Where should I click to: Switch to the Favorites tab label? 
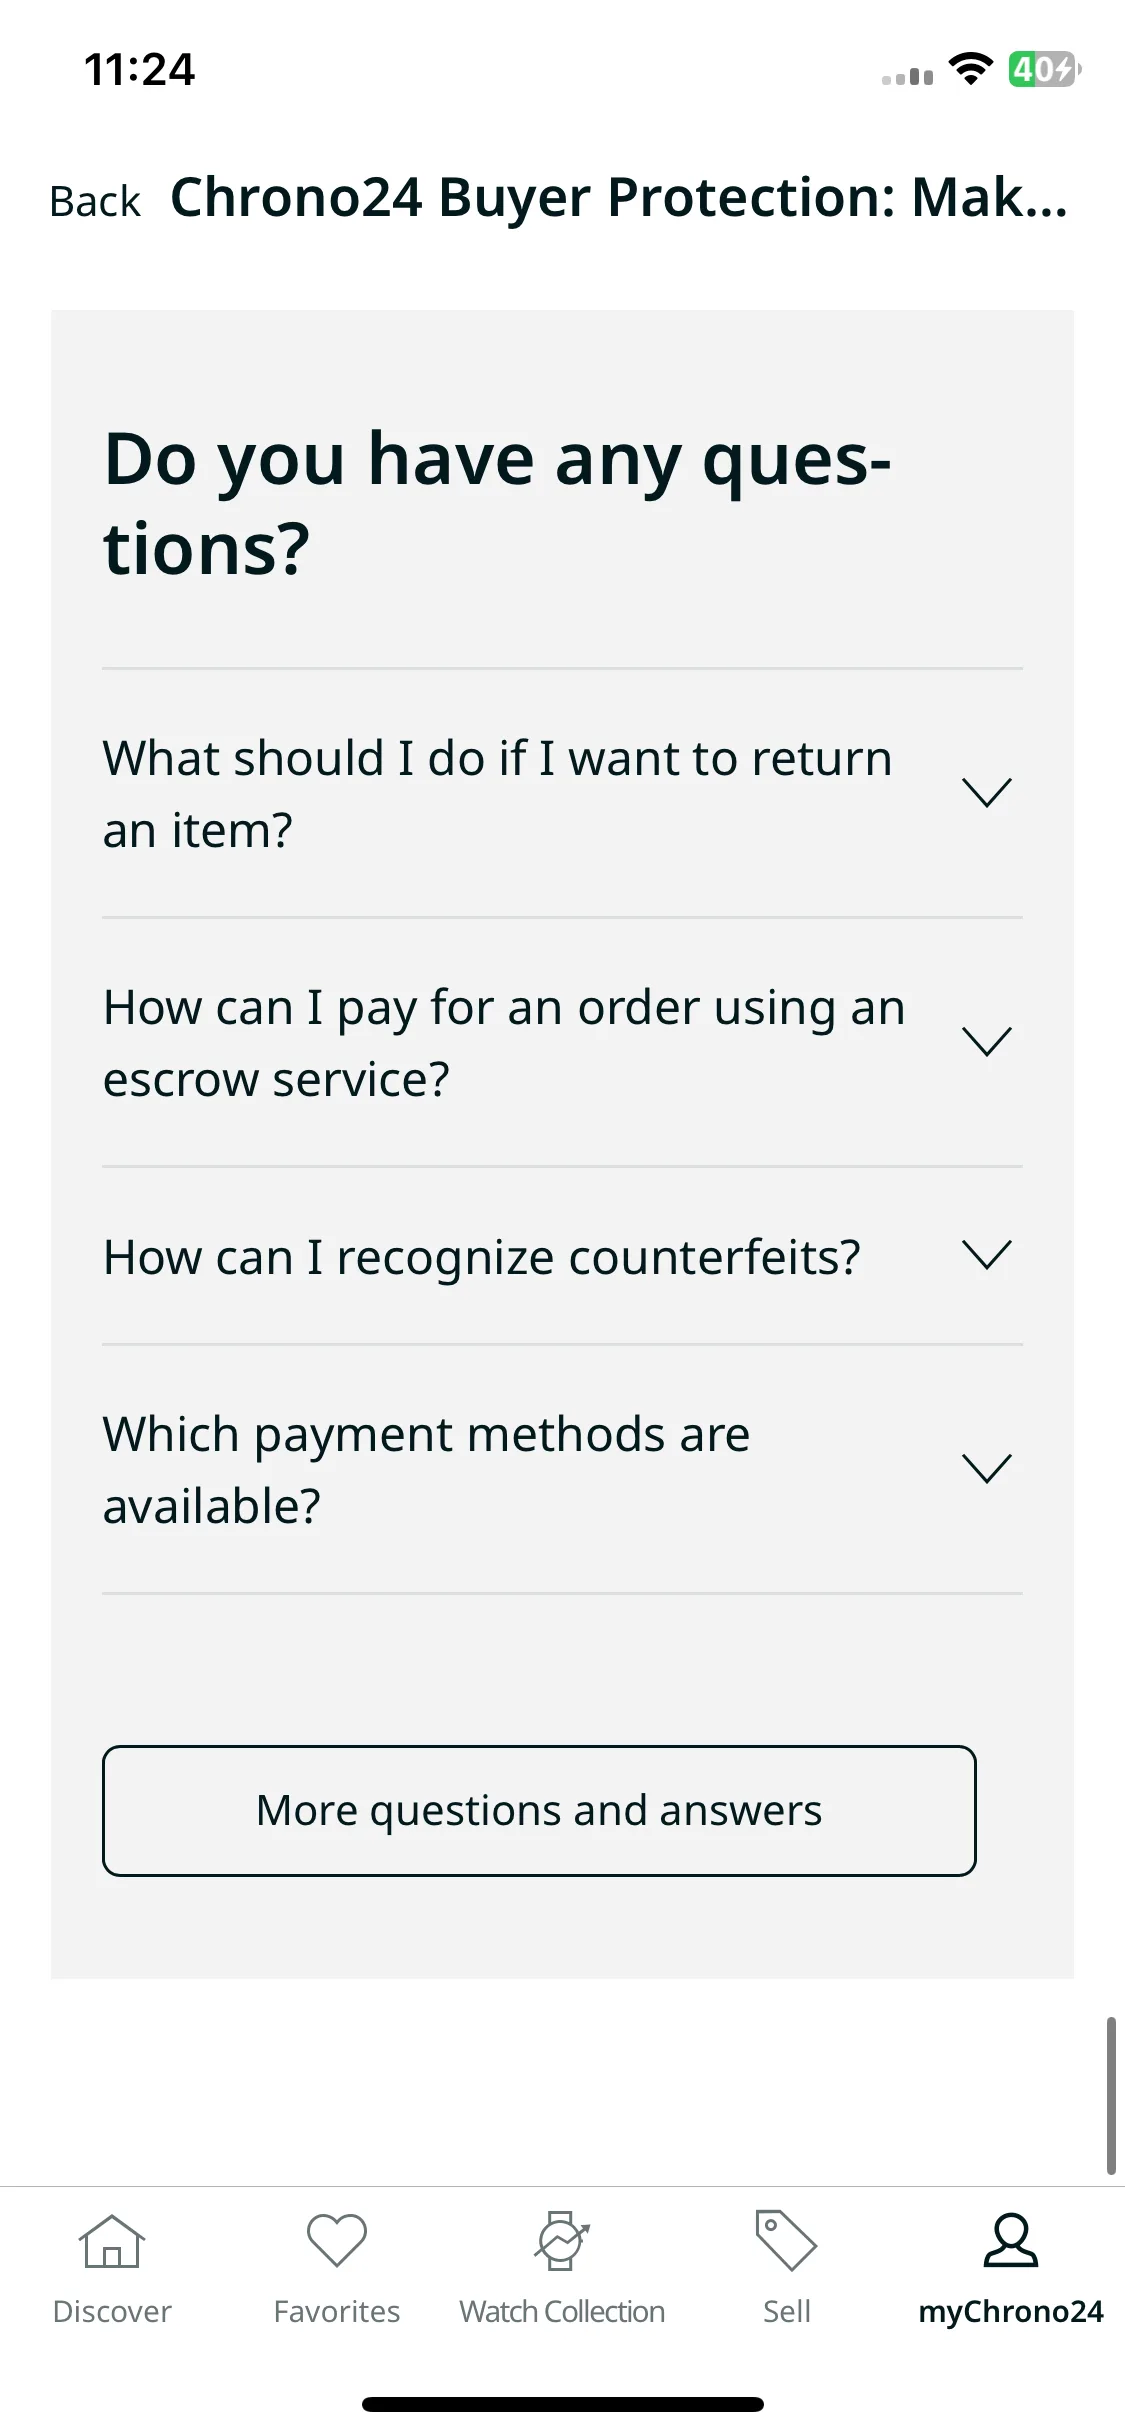337,2311
